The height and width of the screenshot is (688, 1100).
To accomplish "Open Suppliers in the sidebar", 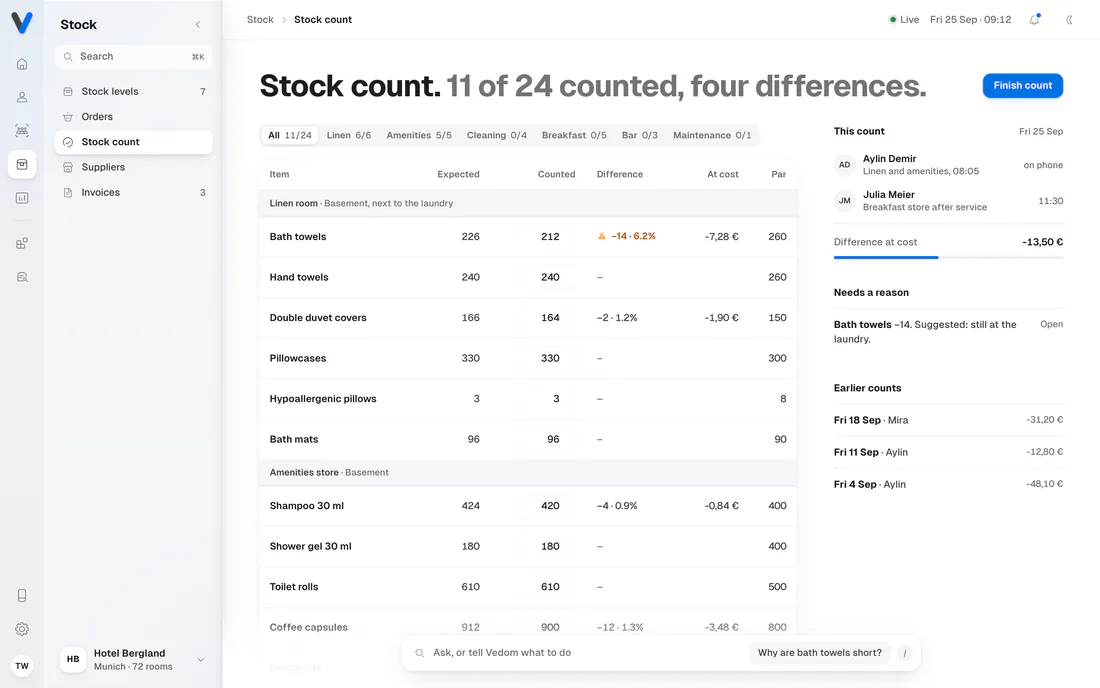I will (x=133, y=167).
